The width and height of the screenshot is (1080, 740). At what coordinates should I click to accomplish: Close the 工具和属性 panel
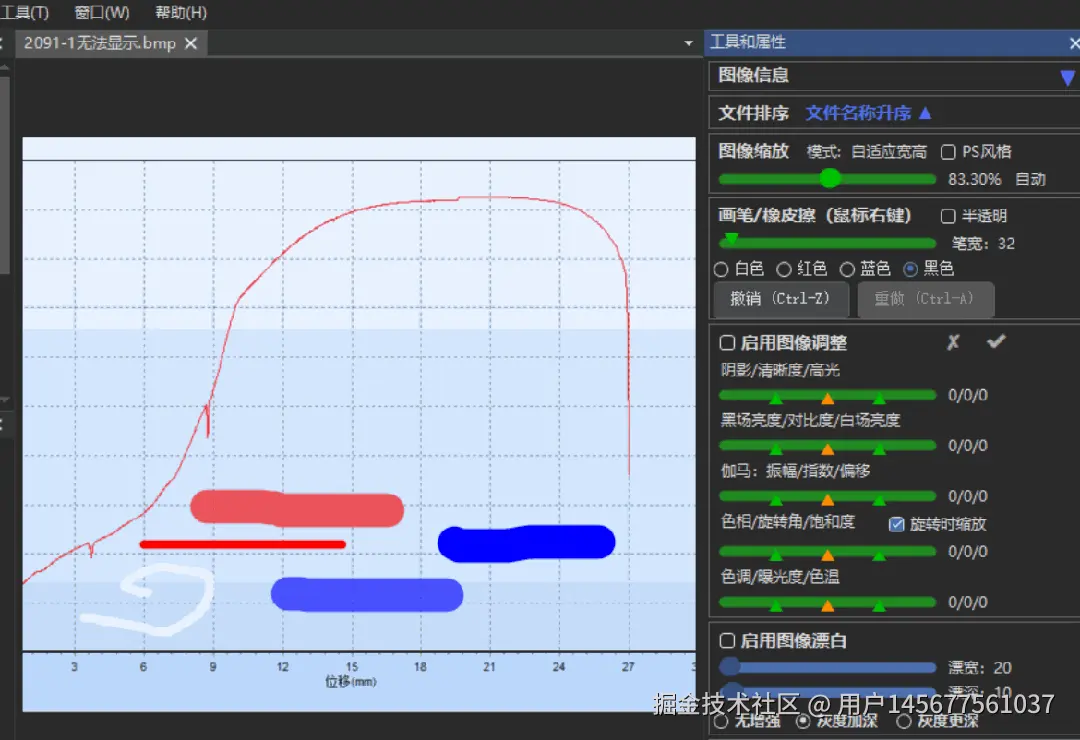[x=1074, y=43]
